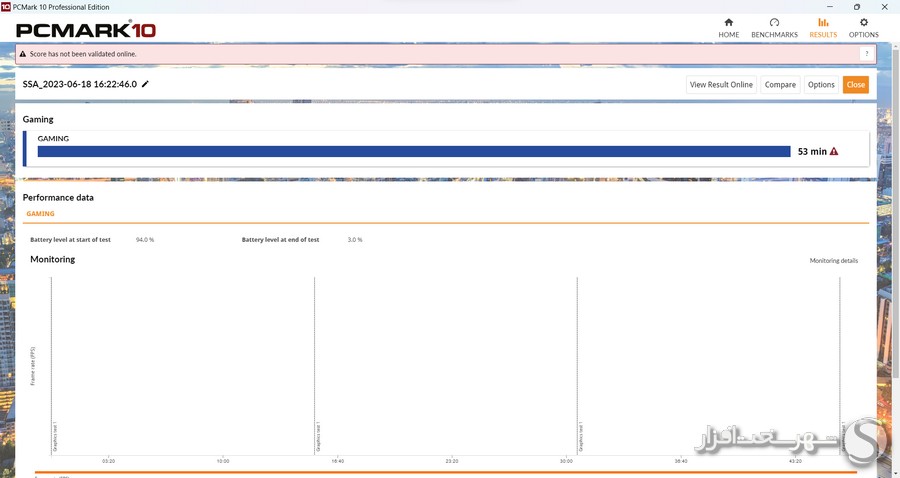Click the orange Close button
The width and height of the screenshot is (900, 478).
click(x=855, y=84)
